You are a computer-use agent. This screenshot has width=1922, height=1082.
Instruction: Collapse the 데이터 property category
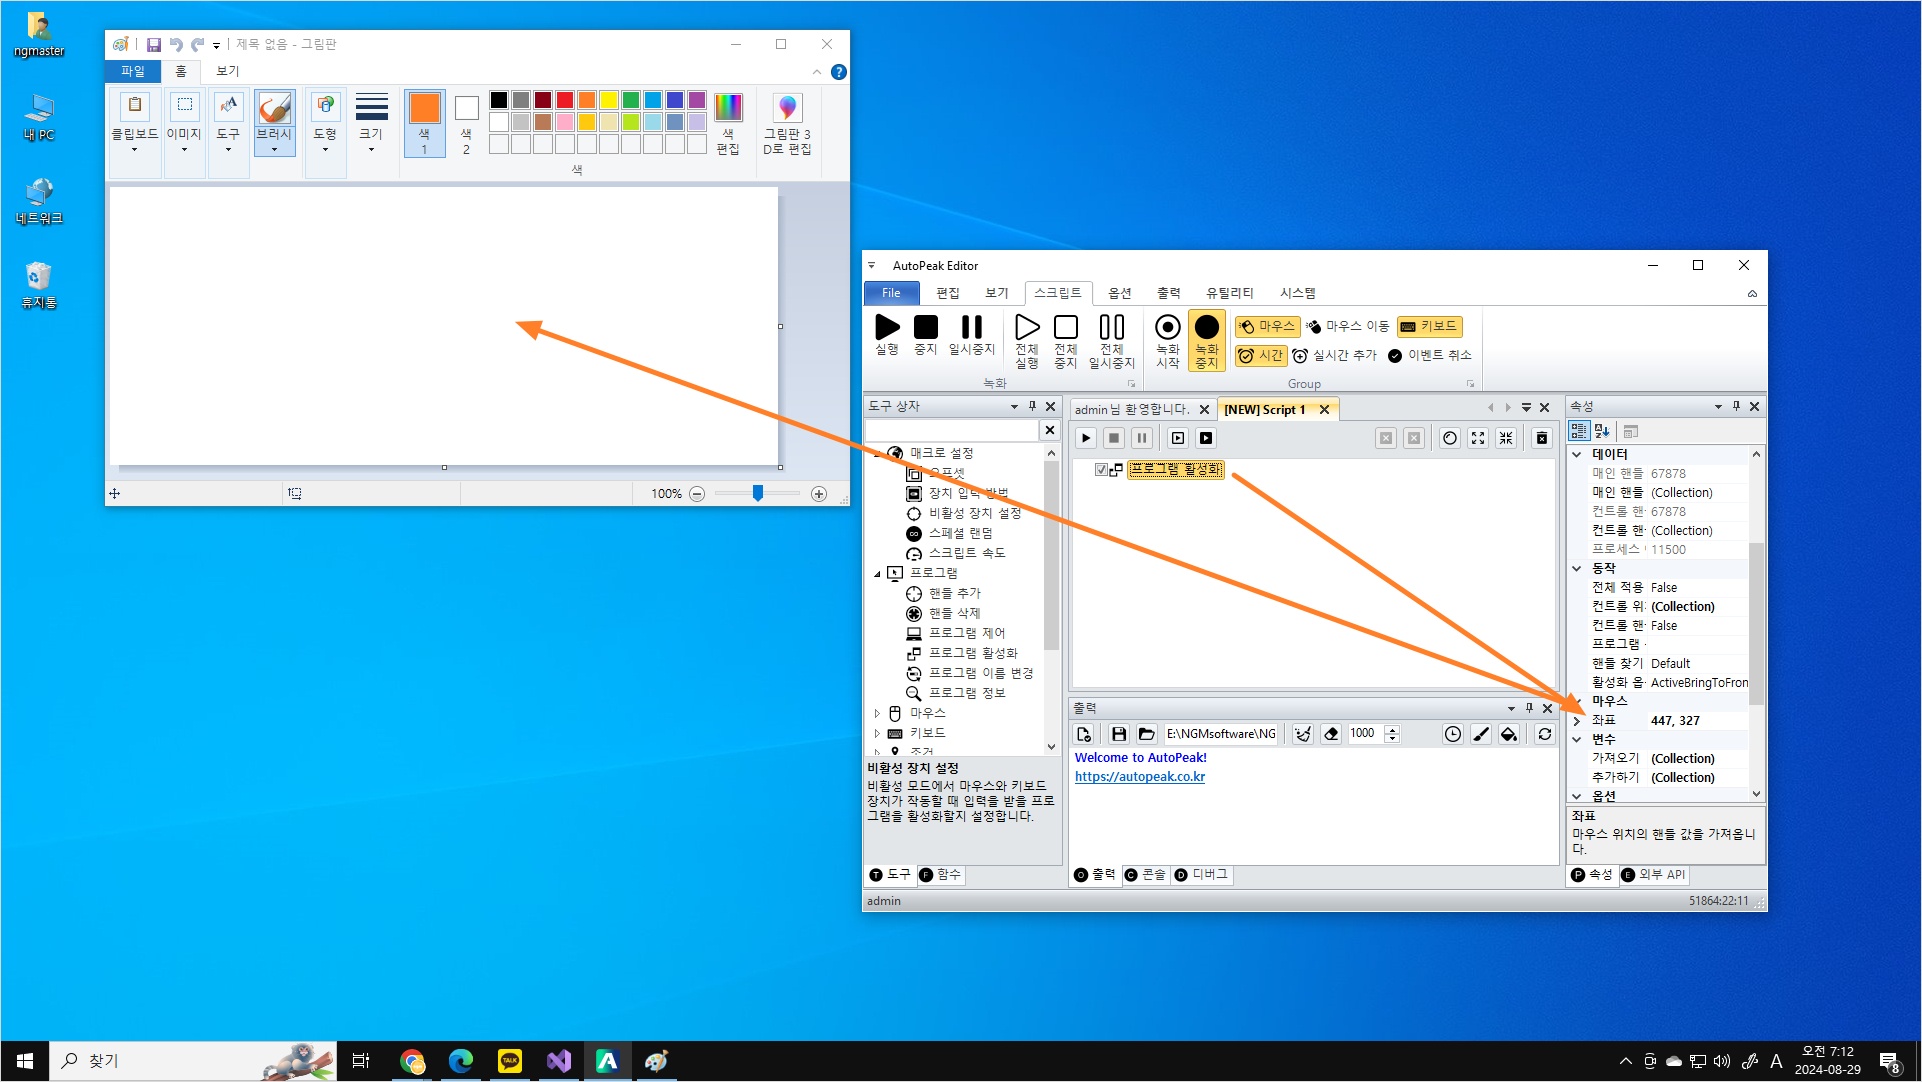click(x=1577, y=454)
